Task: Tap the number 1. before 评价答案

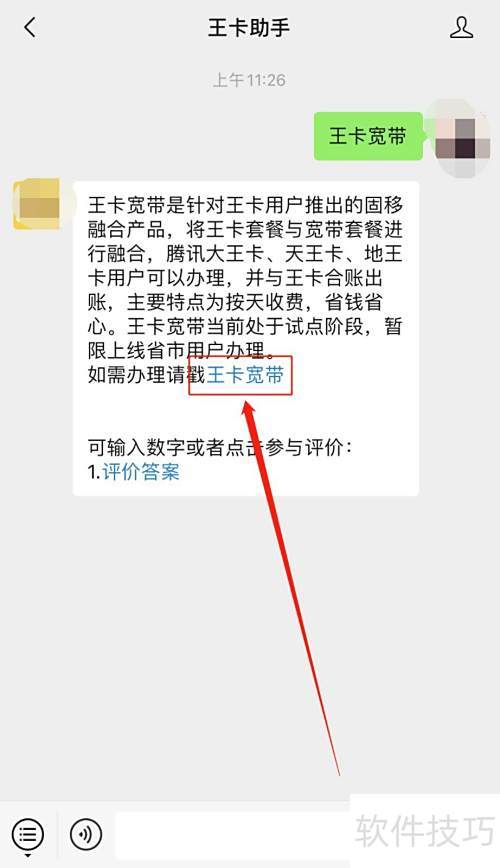Action: (x=94, y=472)
